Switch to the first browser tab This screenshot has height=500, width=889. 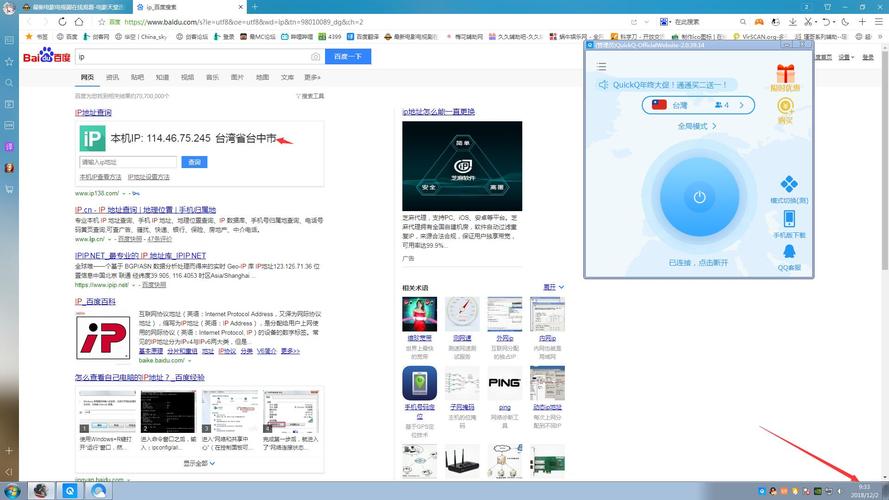[x=75, y=7]
